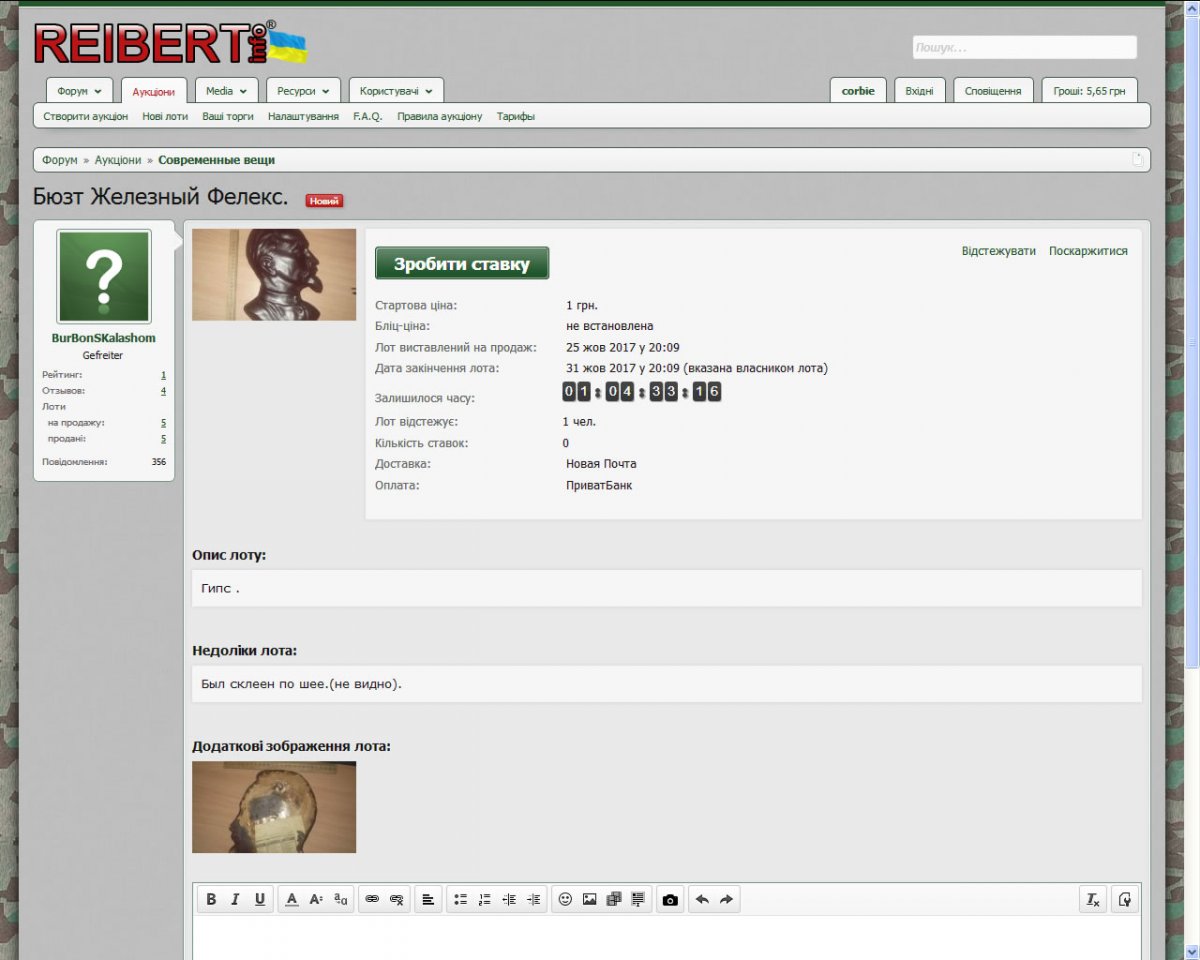The image size is (1200, 960).
Task: Expand the Форум dropdown menu
Action: click(79, 91)
